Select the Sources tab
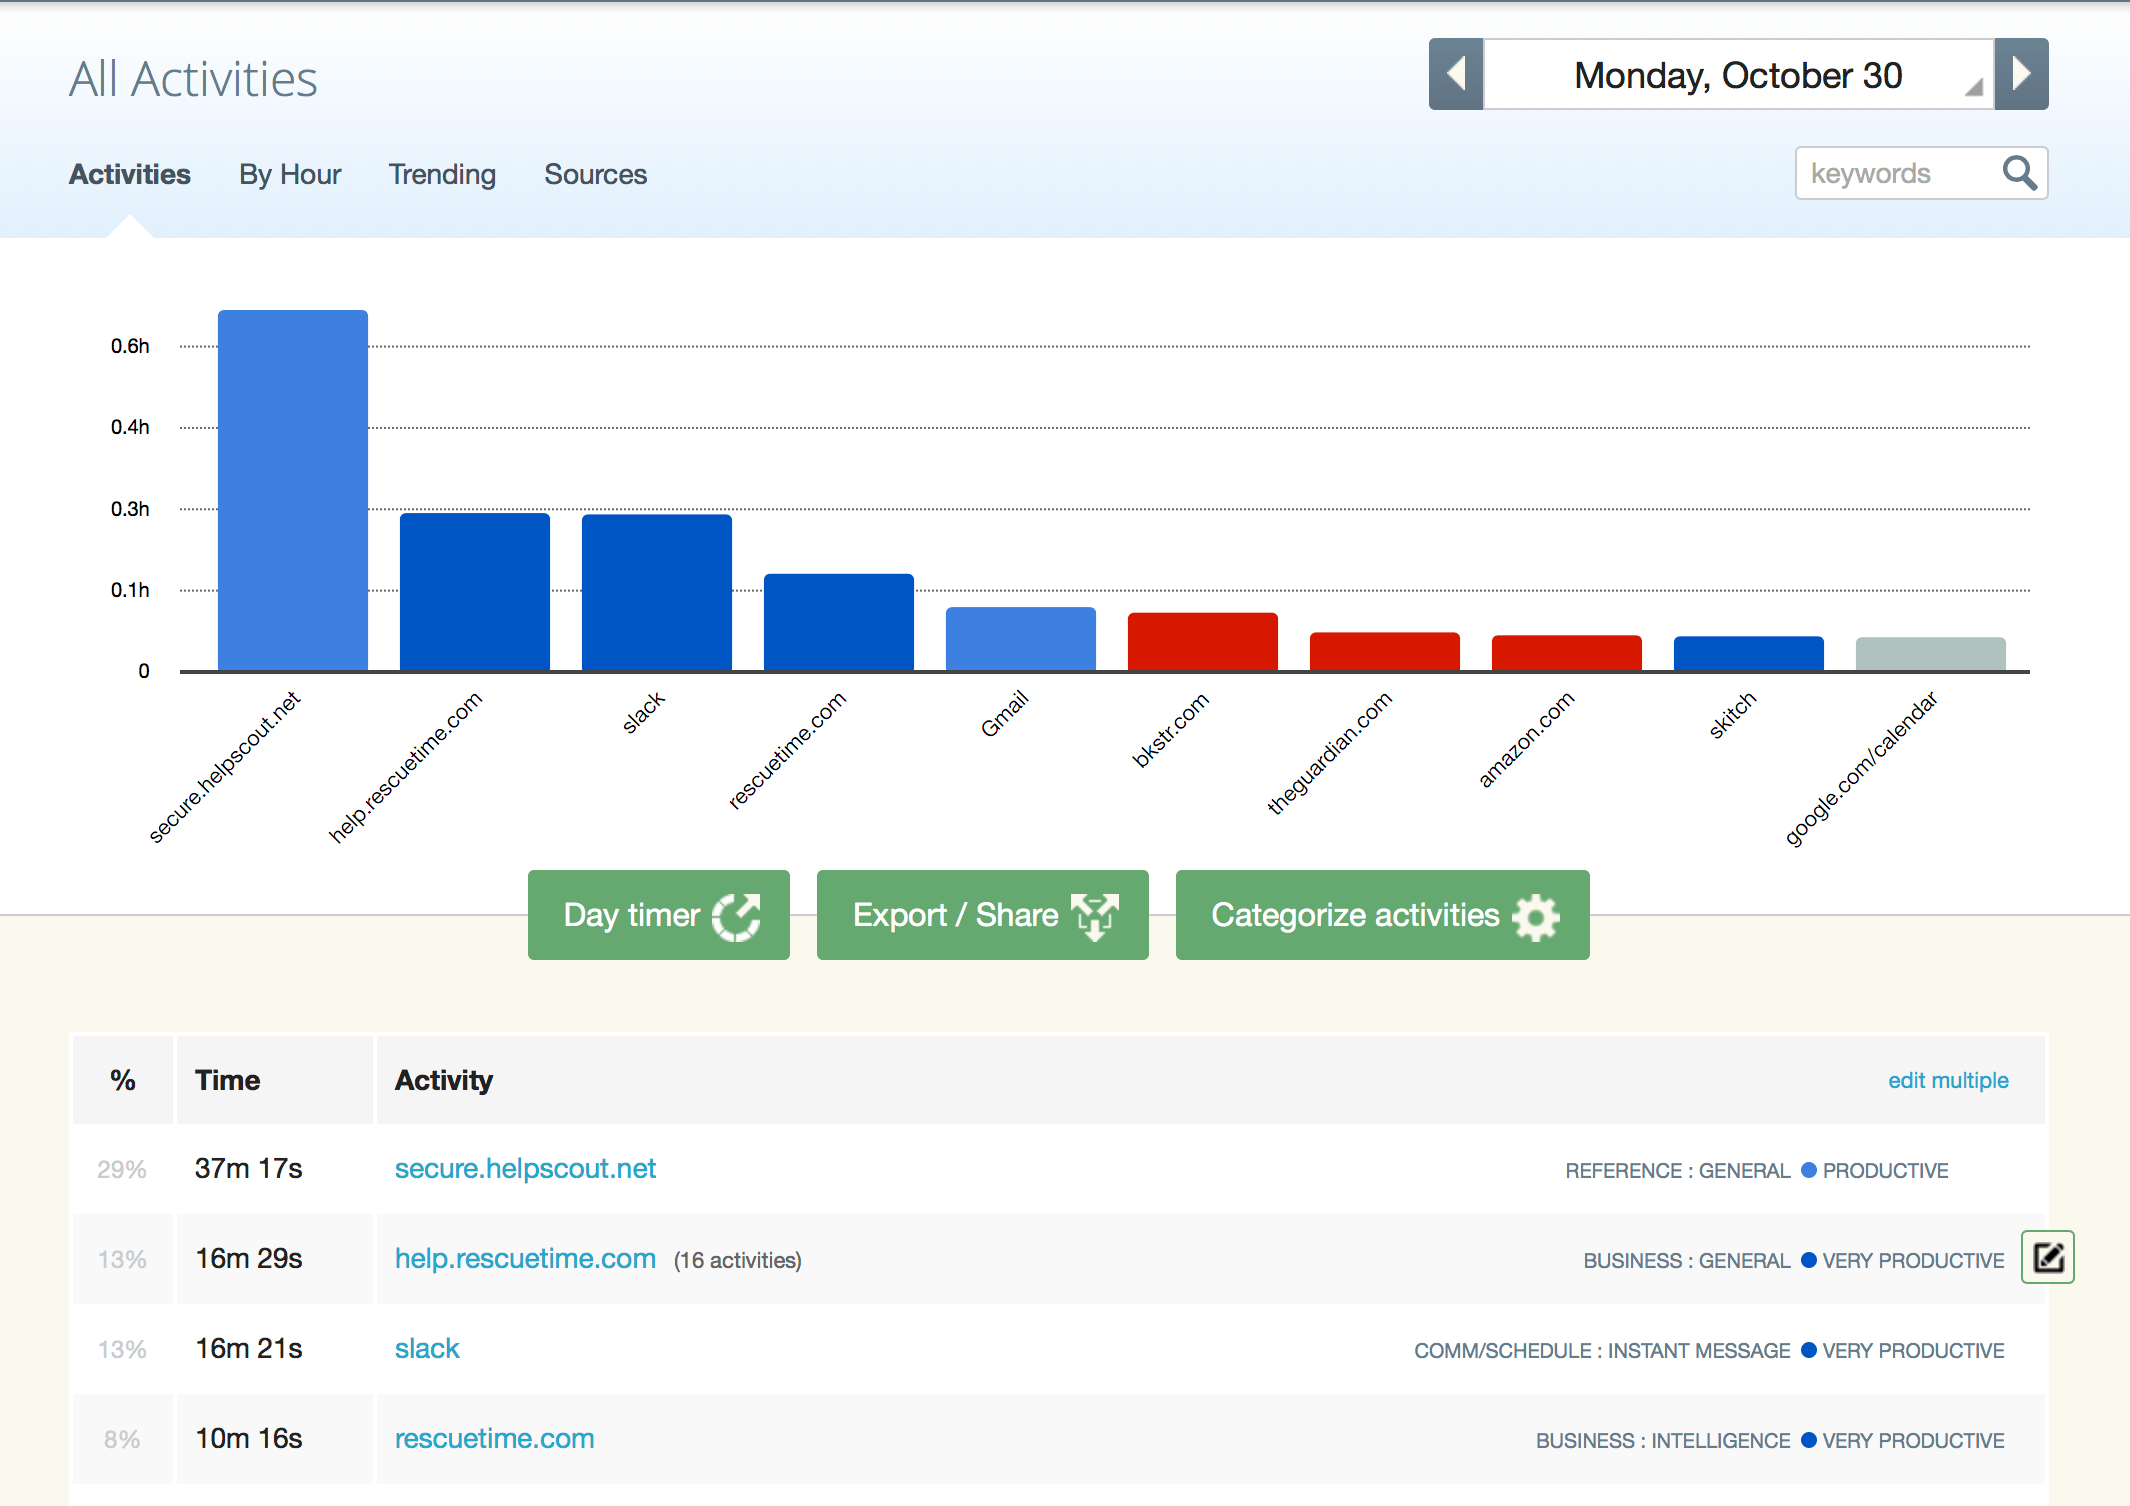2130x1506 pixels. [x=595, y=174]
